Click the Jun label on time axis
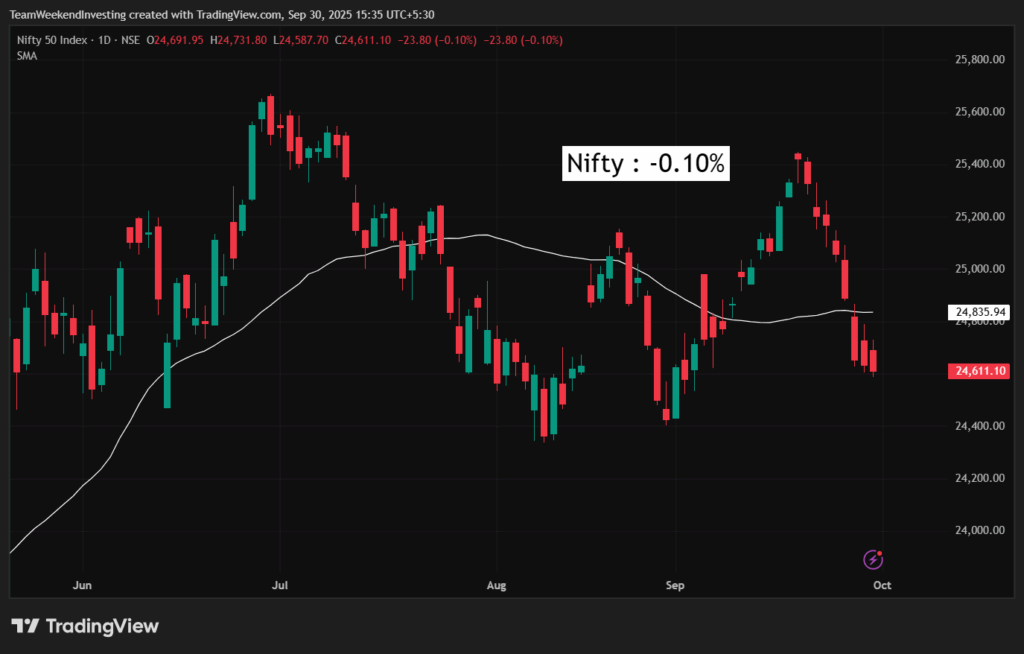Screen dimensions: 1024x654 83,584
